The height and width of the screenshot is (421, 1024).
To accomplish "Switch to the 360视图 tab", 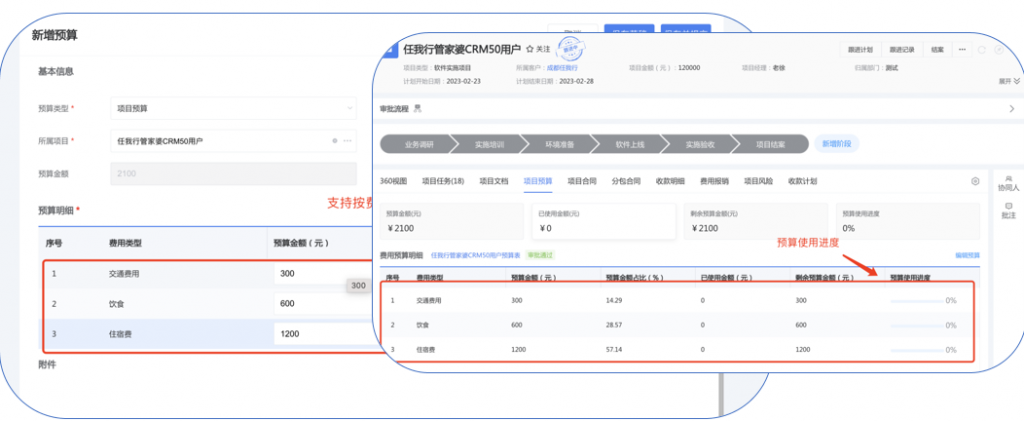I will [393, 181].
